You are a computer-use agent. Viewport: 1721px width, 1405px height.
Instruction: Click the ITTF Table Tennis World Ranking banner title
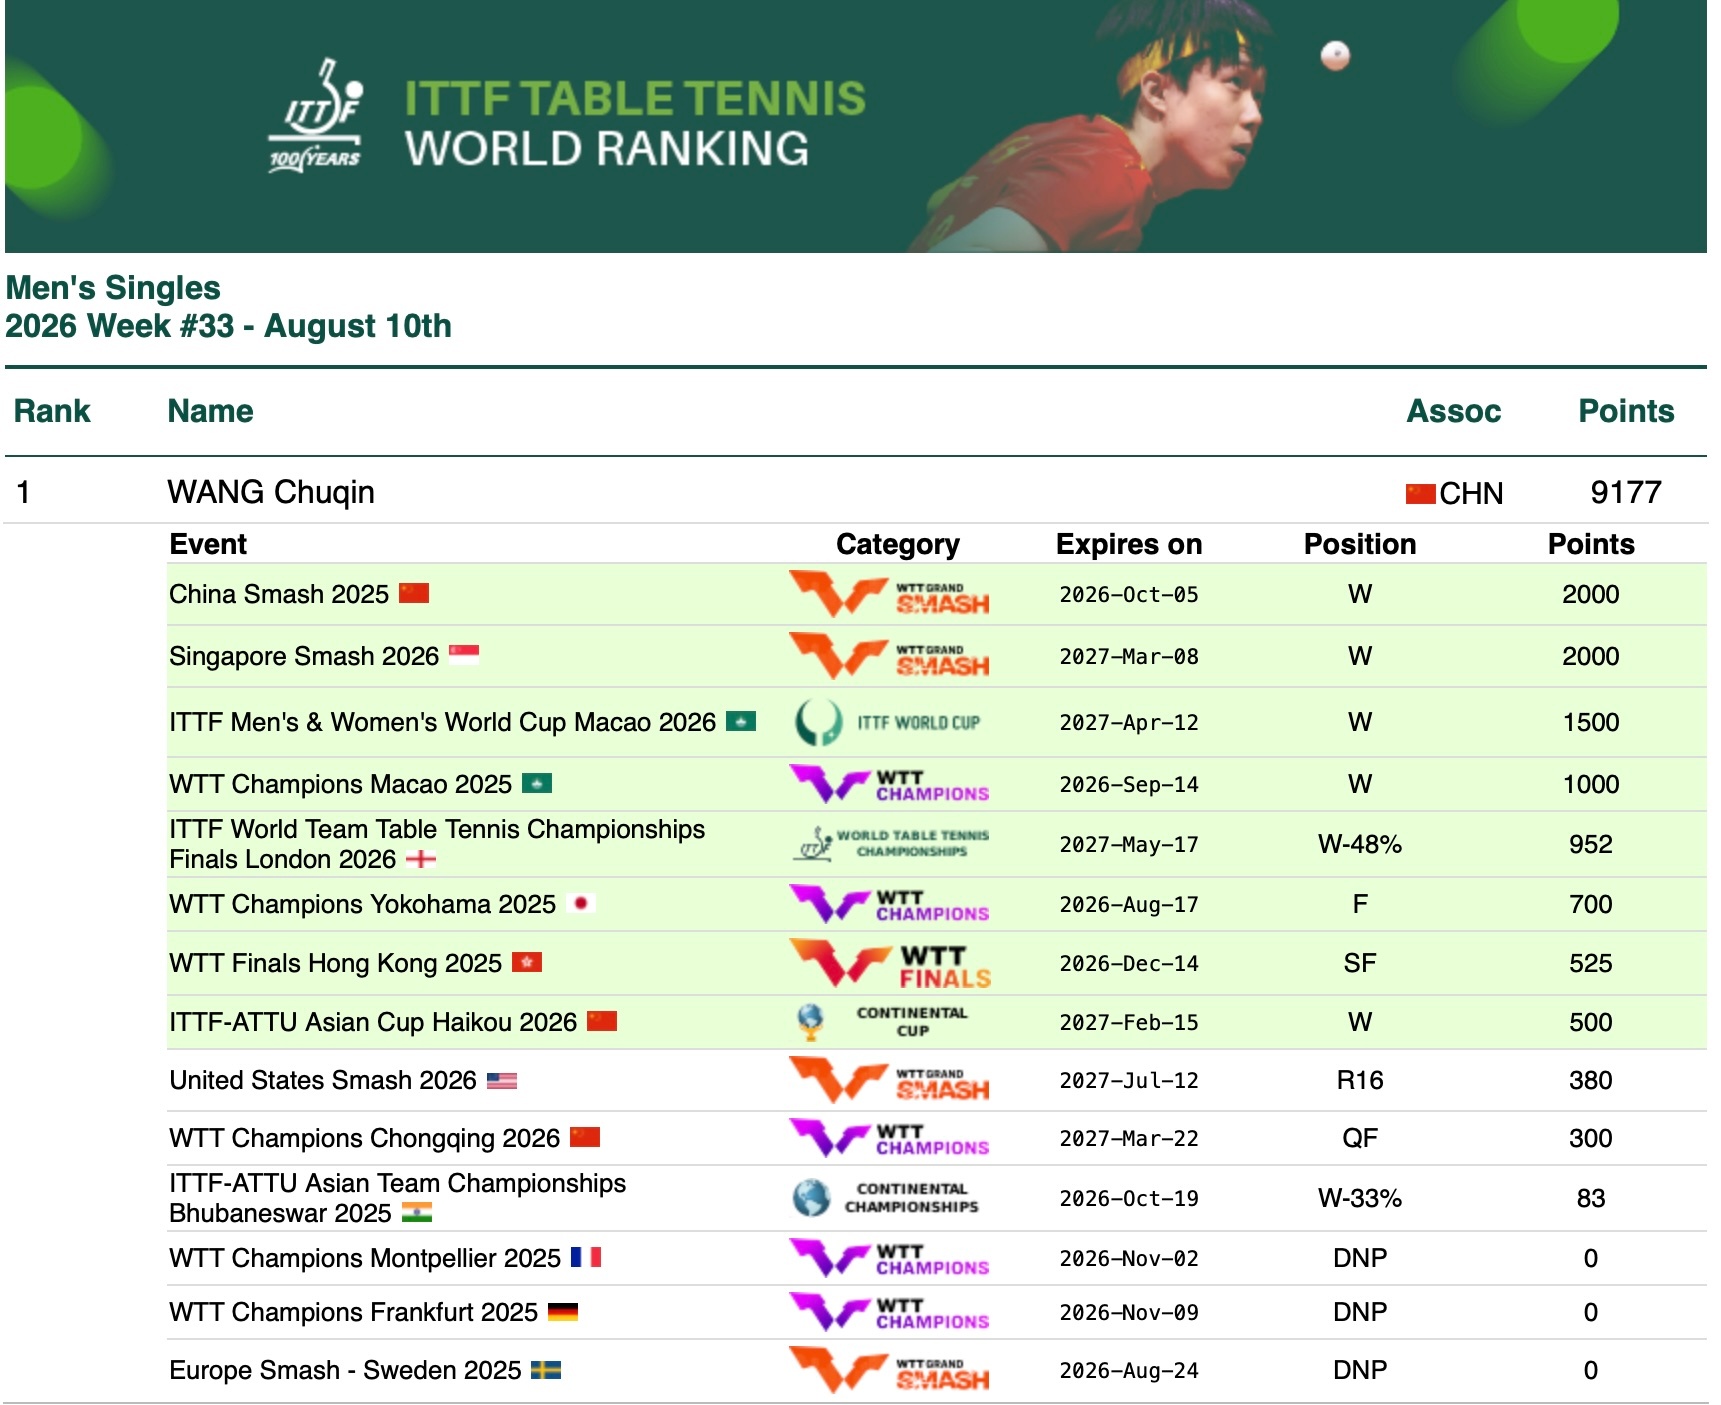tap(634, 123)
